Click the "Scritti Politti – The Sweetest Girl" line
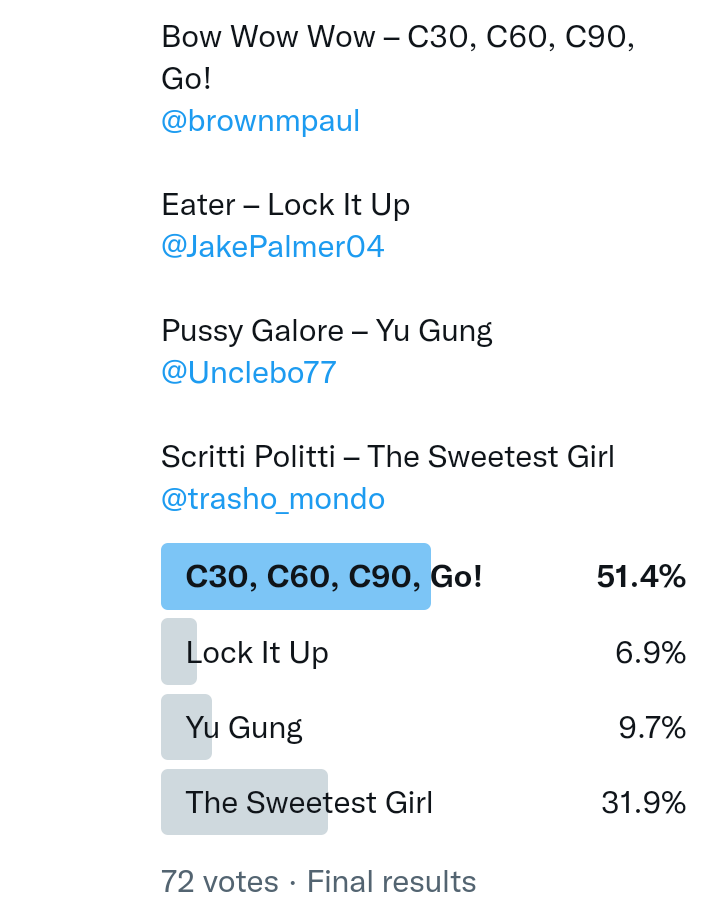 click(x=387, y=457)
